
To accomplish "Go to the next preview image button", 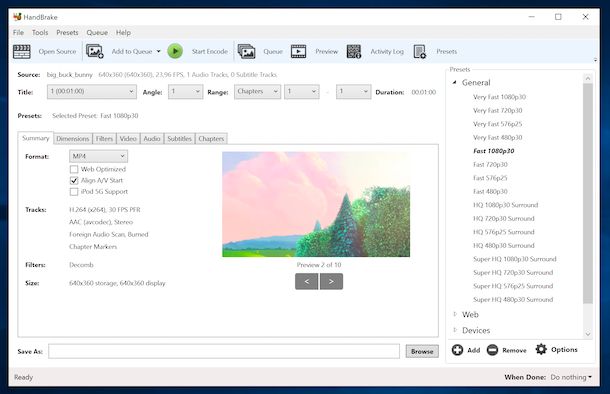I will pyautogui.click(x=331, y=281).
